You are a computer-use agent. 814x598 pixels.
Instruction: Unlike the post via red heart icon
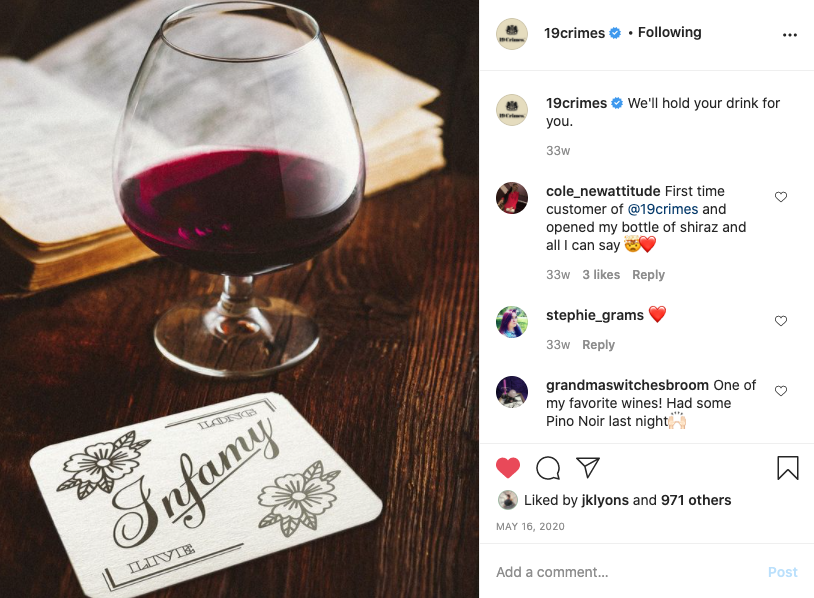508,468
